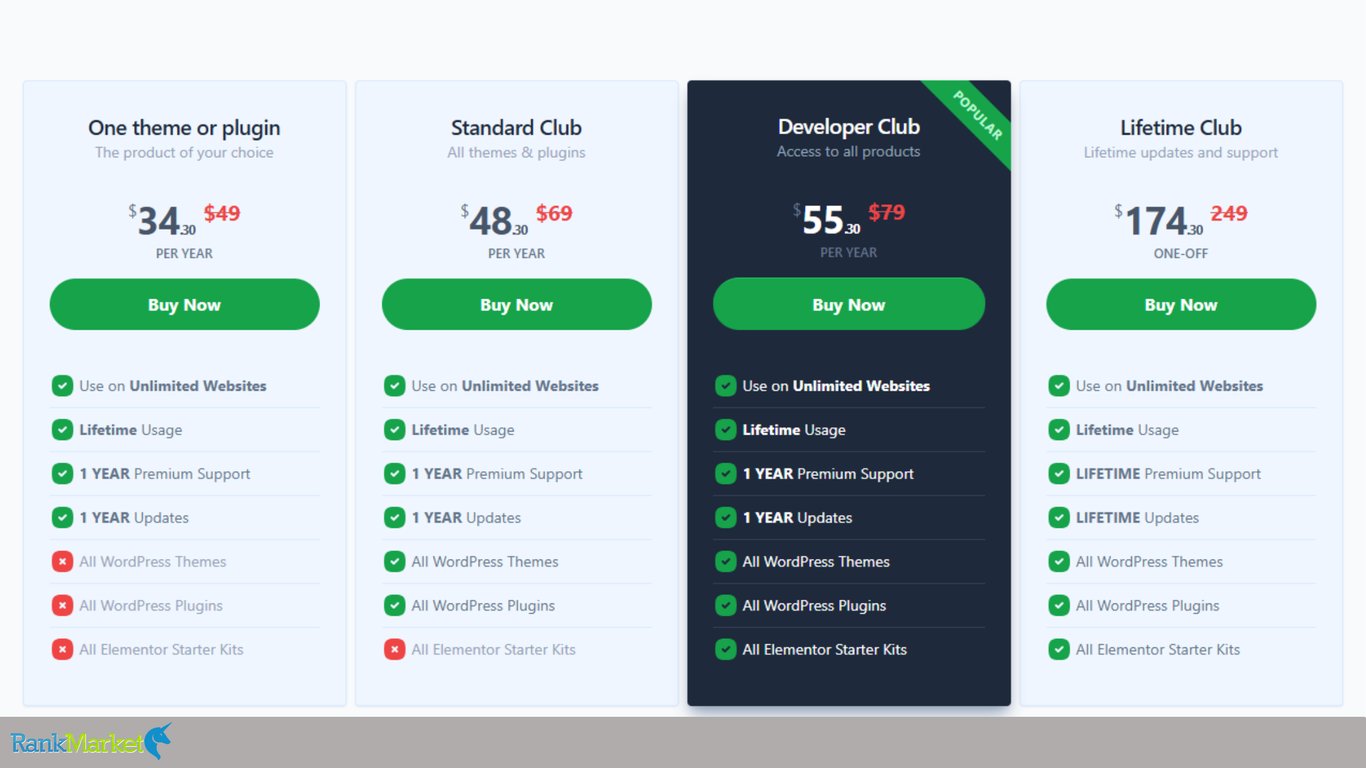Click 'PER YEAR' label under the $34.30 price

tap(184, 254)
